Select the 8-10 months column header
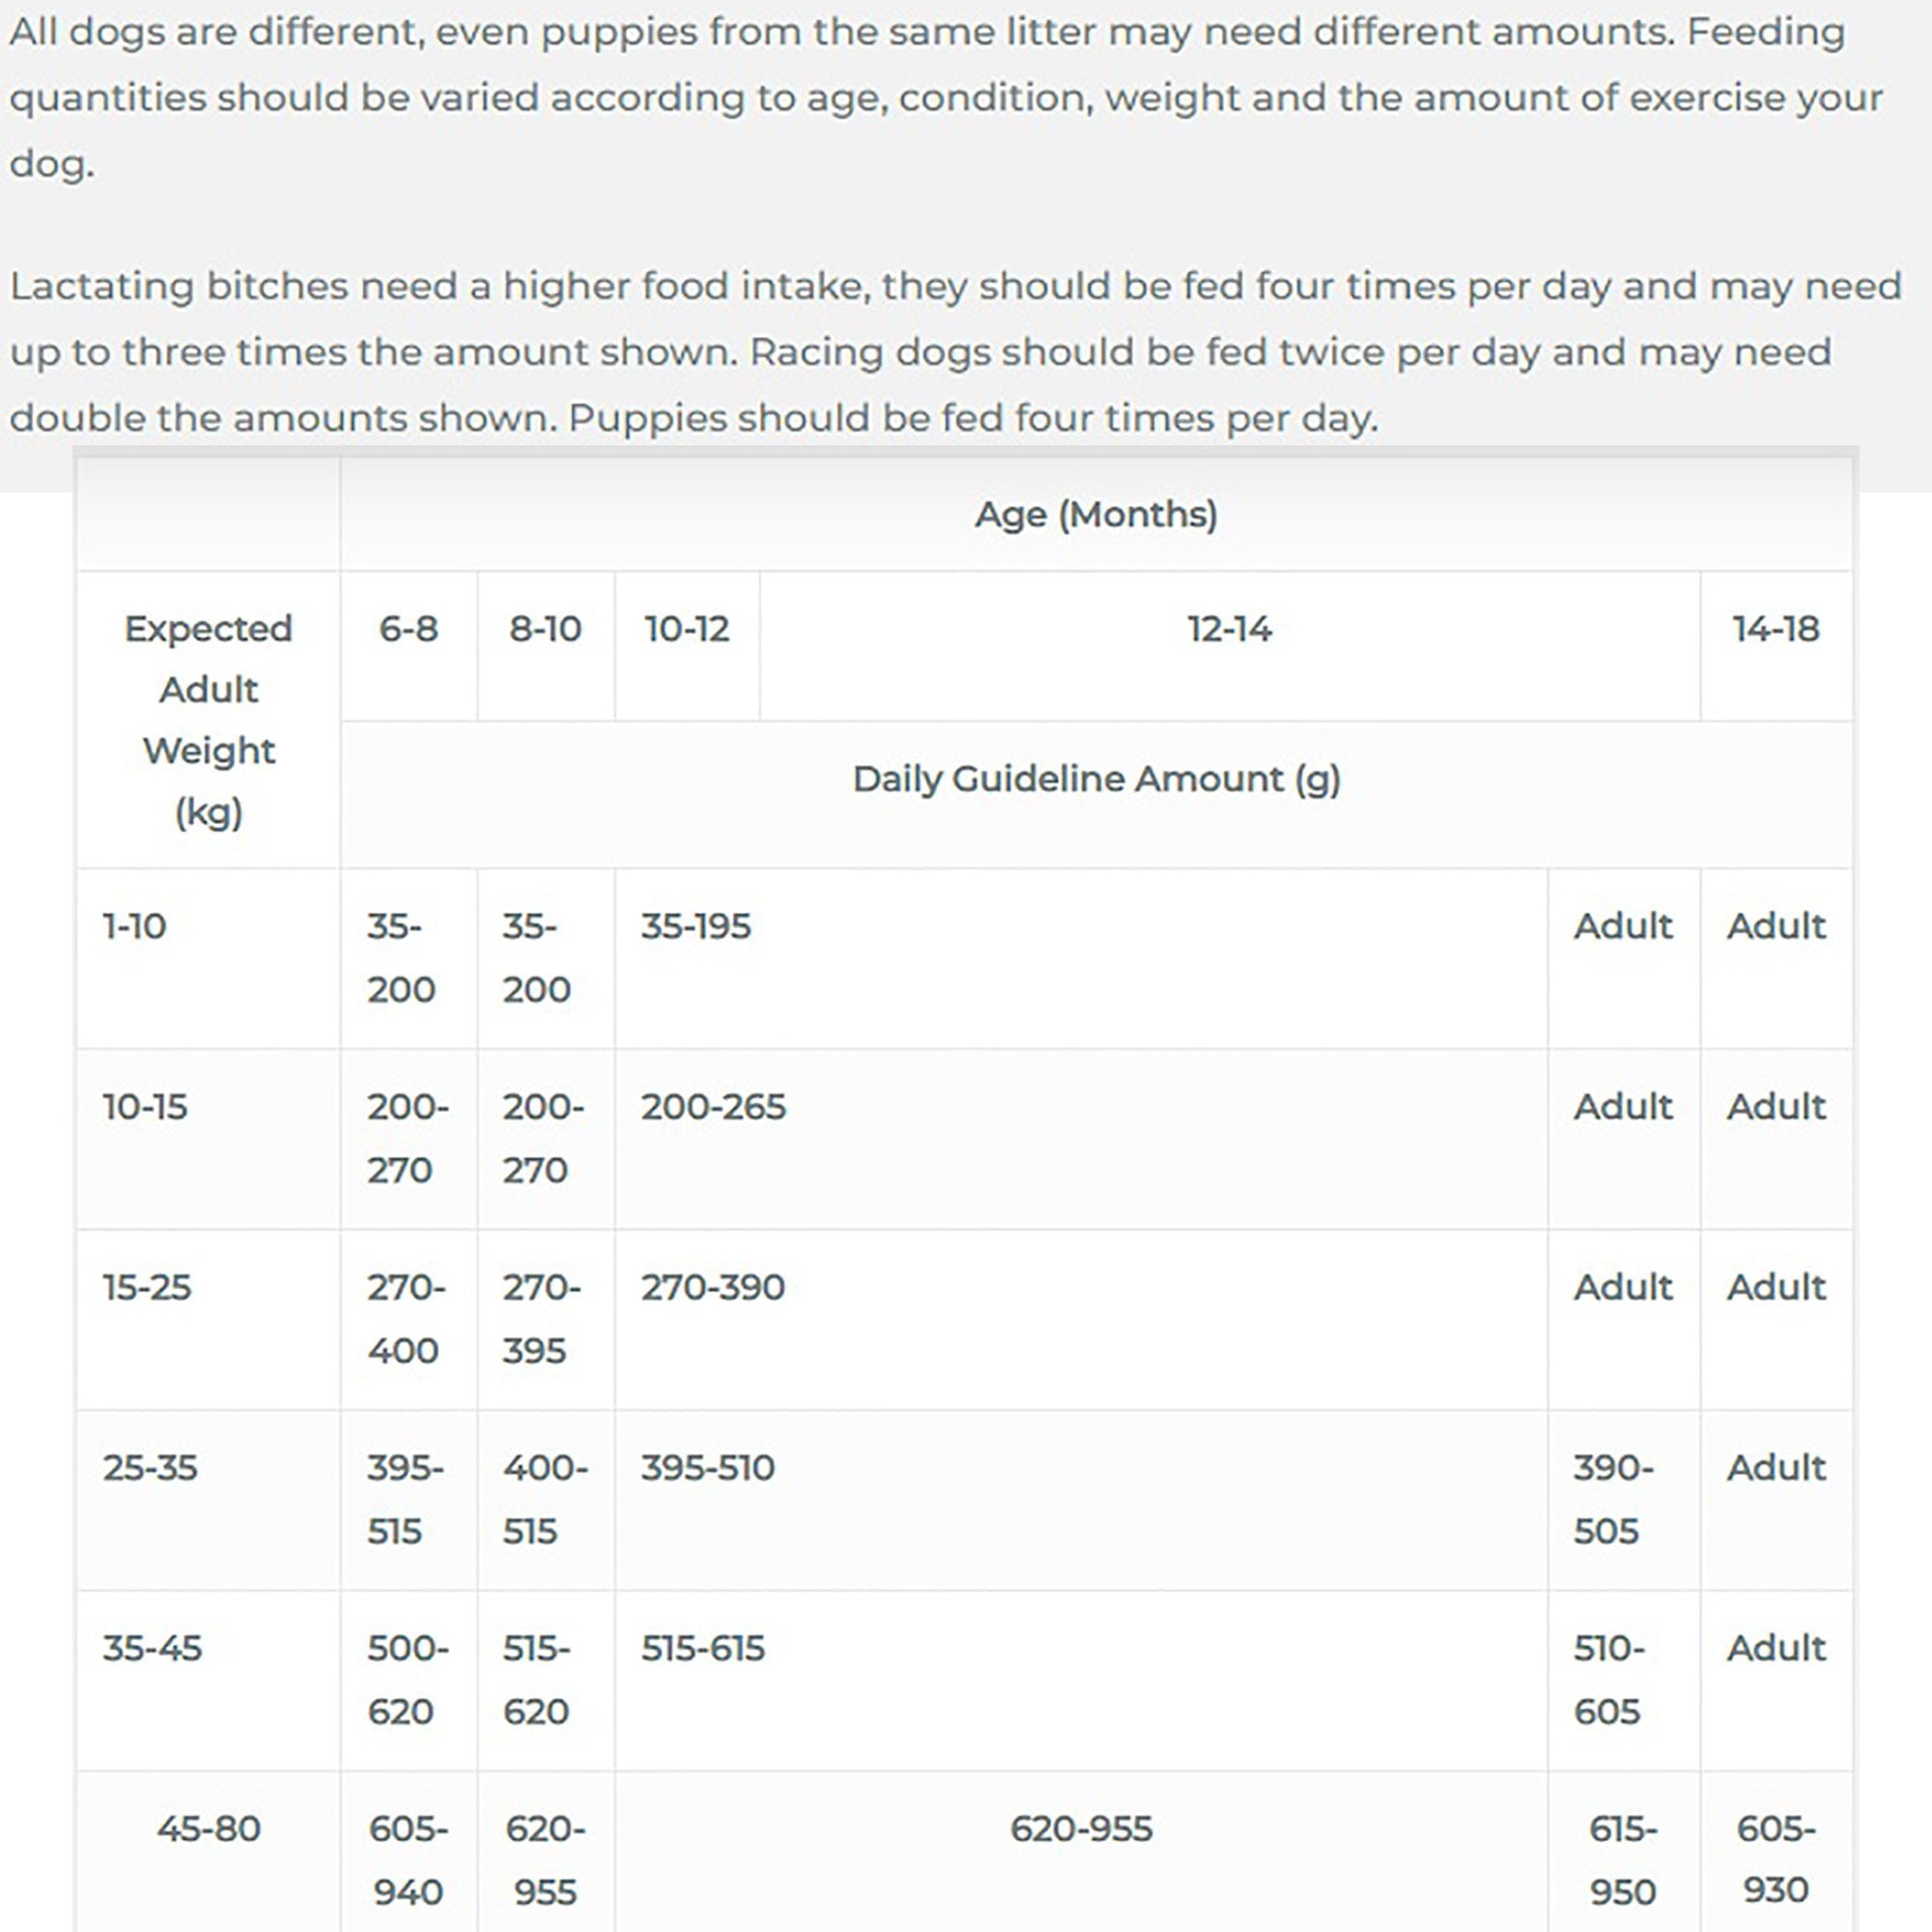This screenshot has width=1932, height=1932. coord(545,629)
